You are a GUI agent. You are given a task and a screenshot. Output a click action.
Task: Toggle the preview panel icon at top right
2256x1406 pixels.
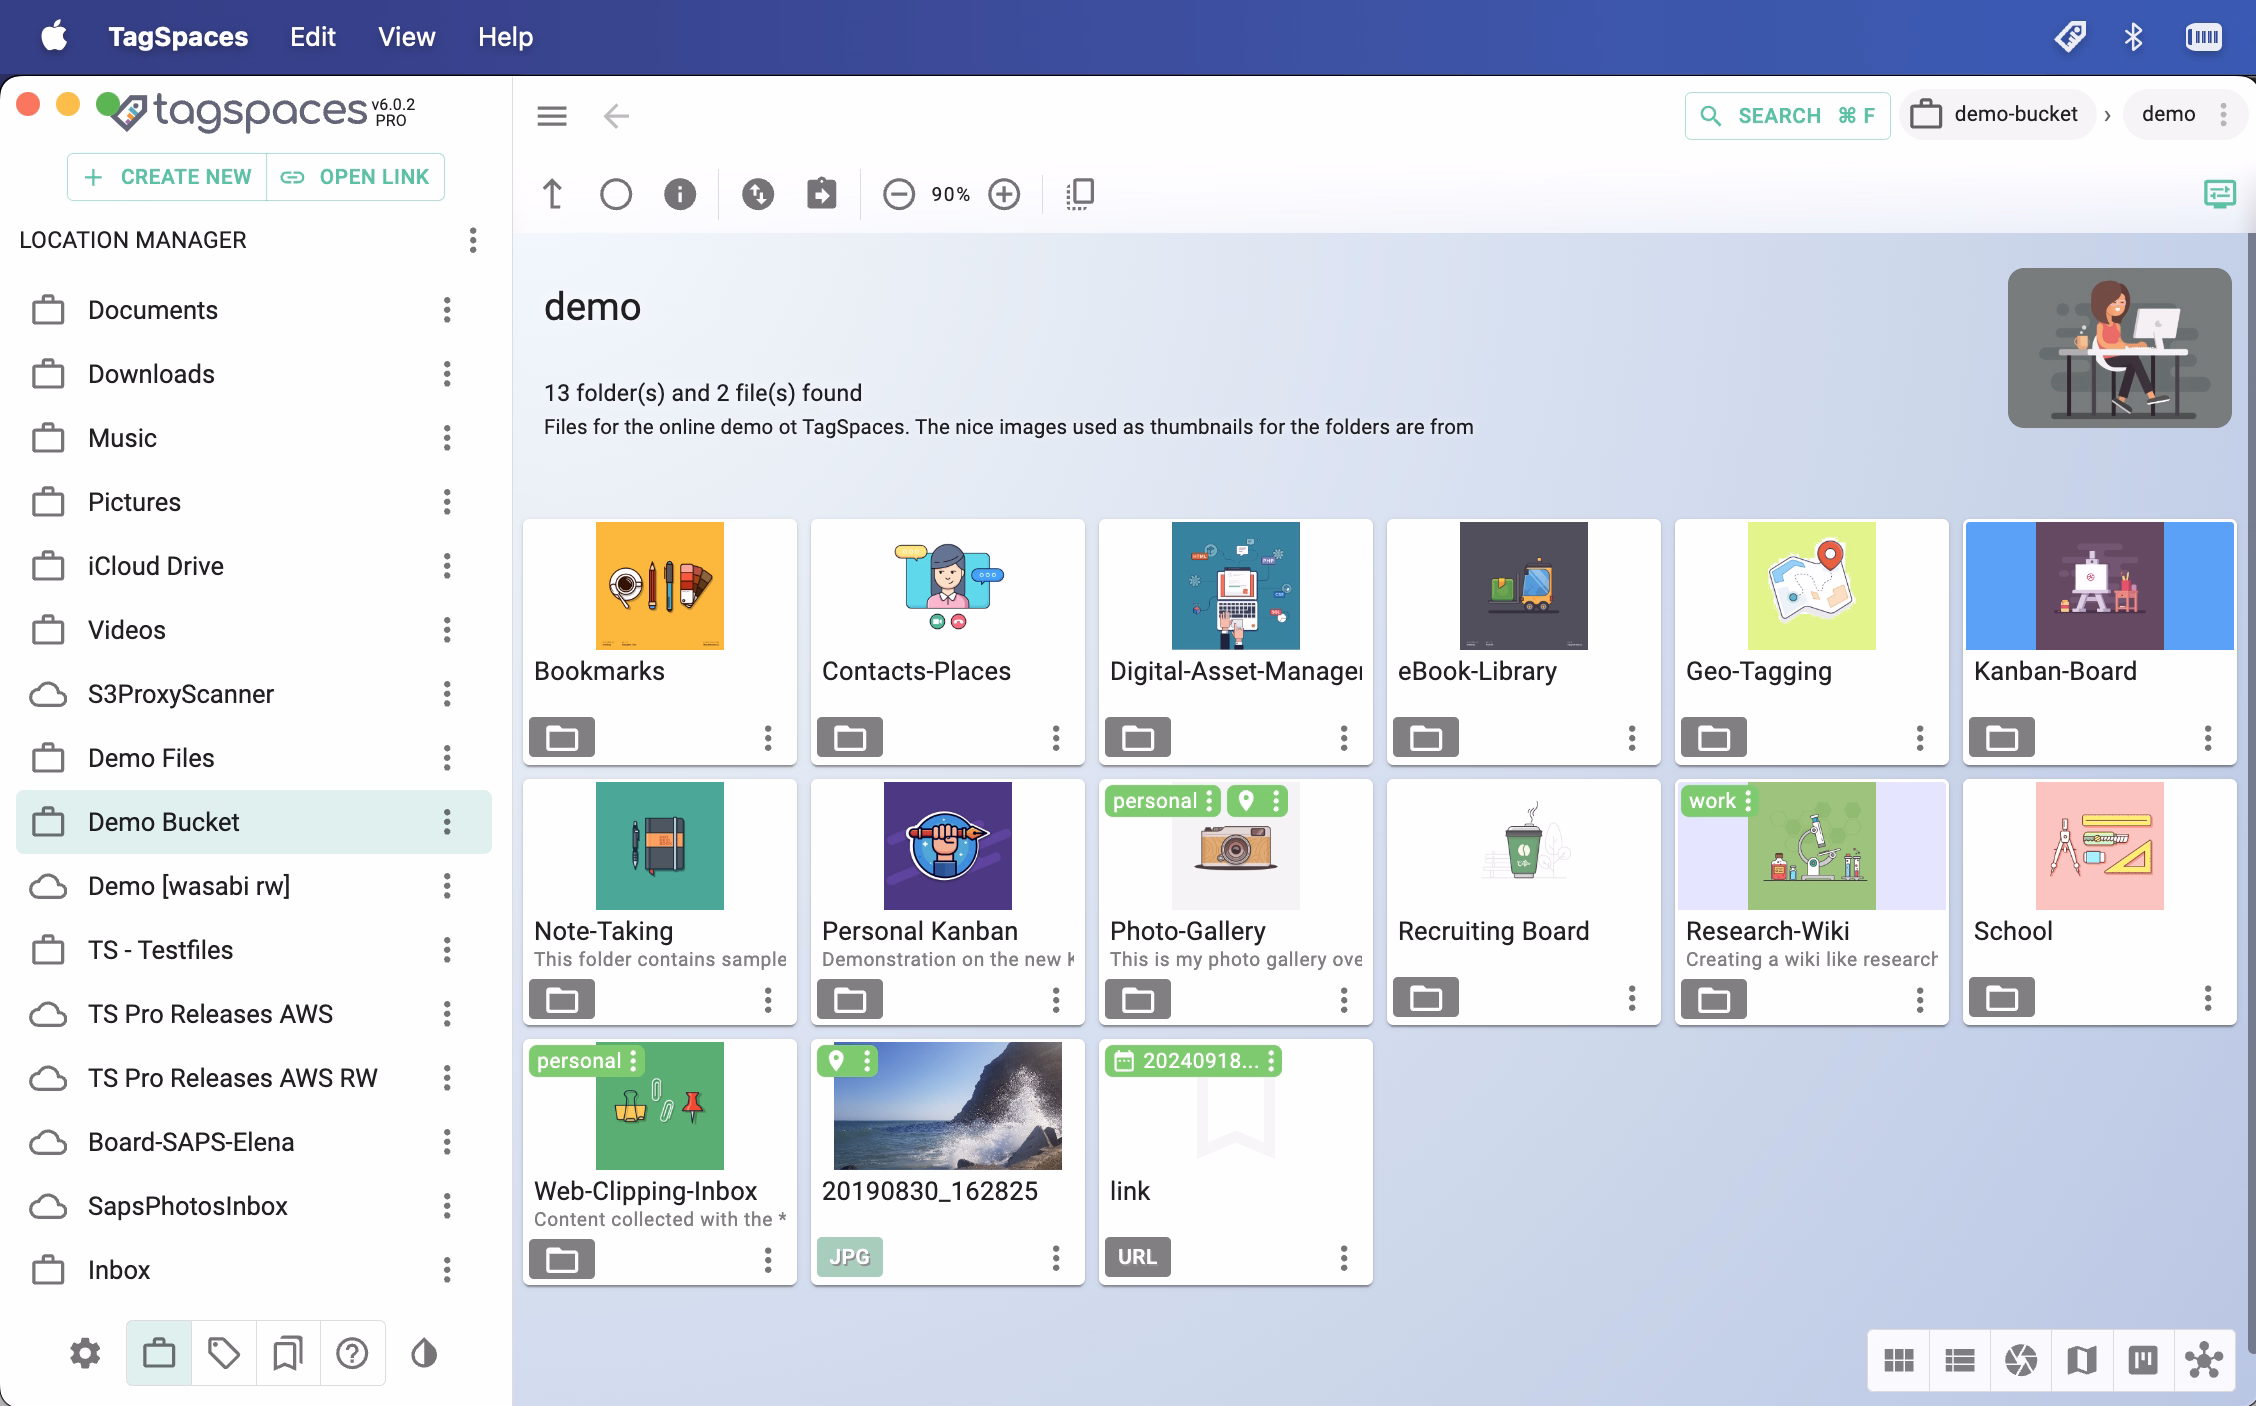(2219, 193)
